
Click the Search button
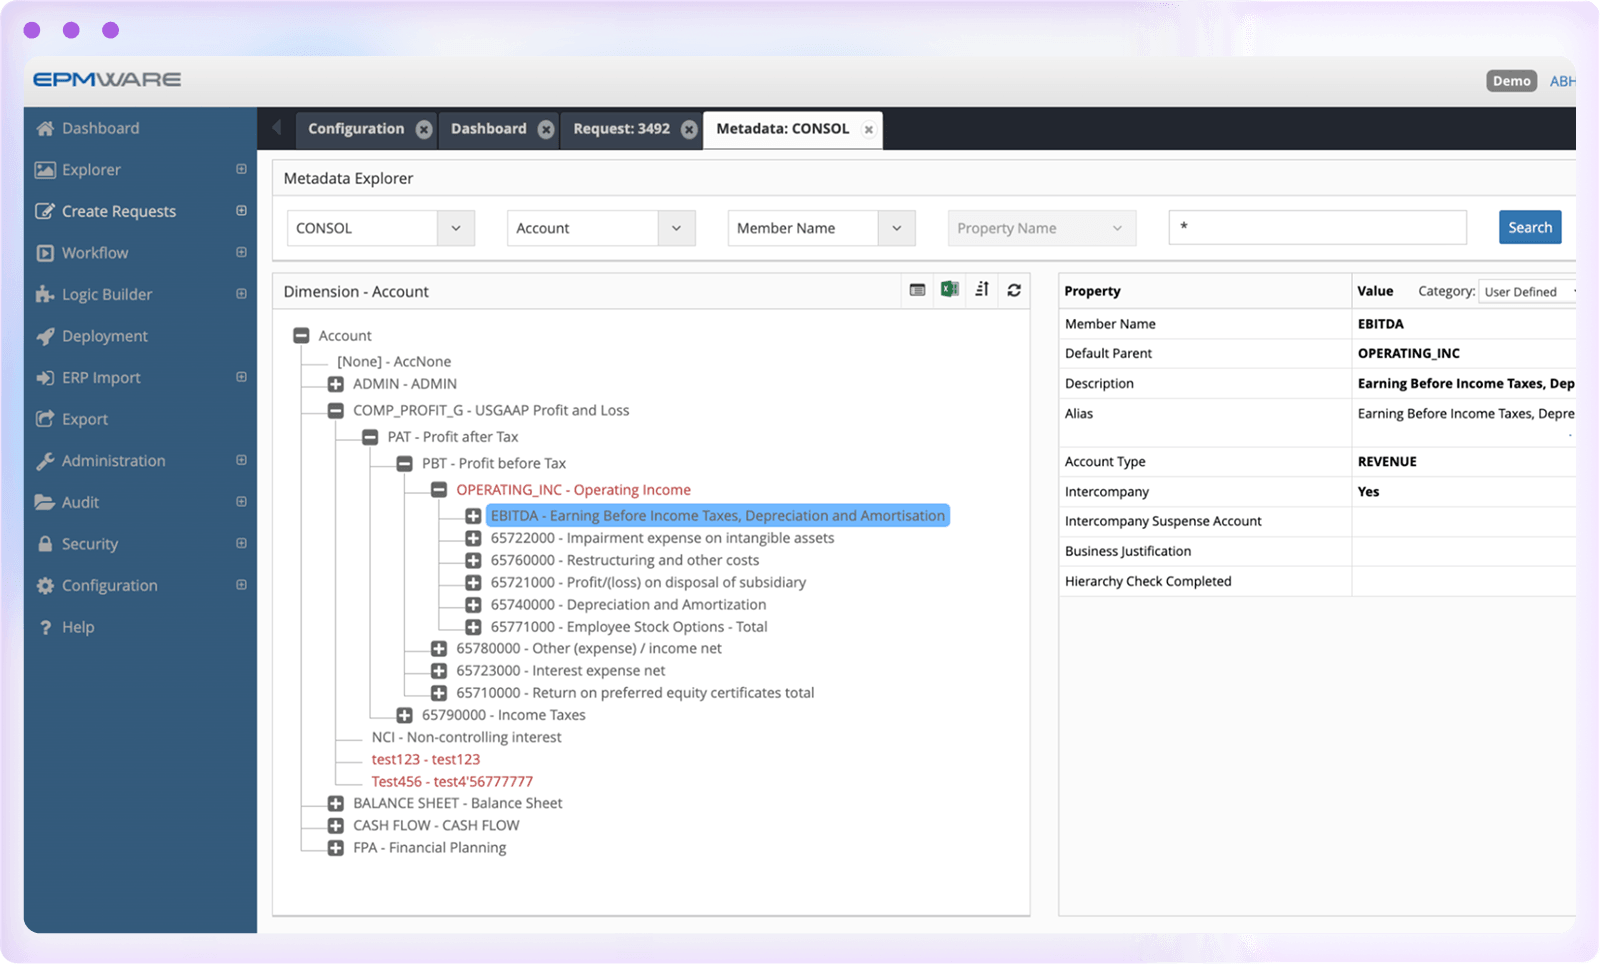[x=1529, y=227]
